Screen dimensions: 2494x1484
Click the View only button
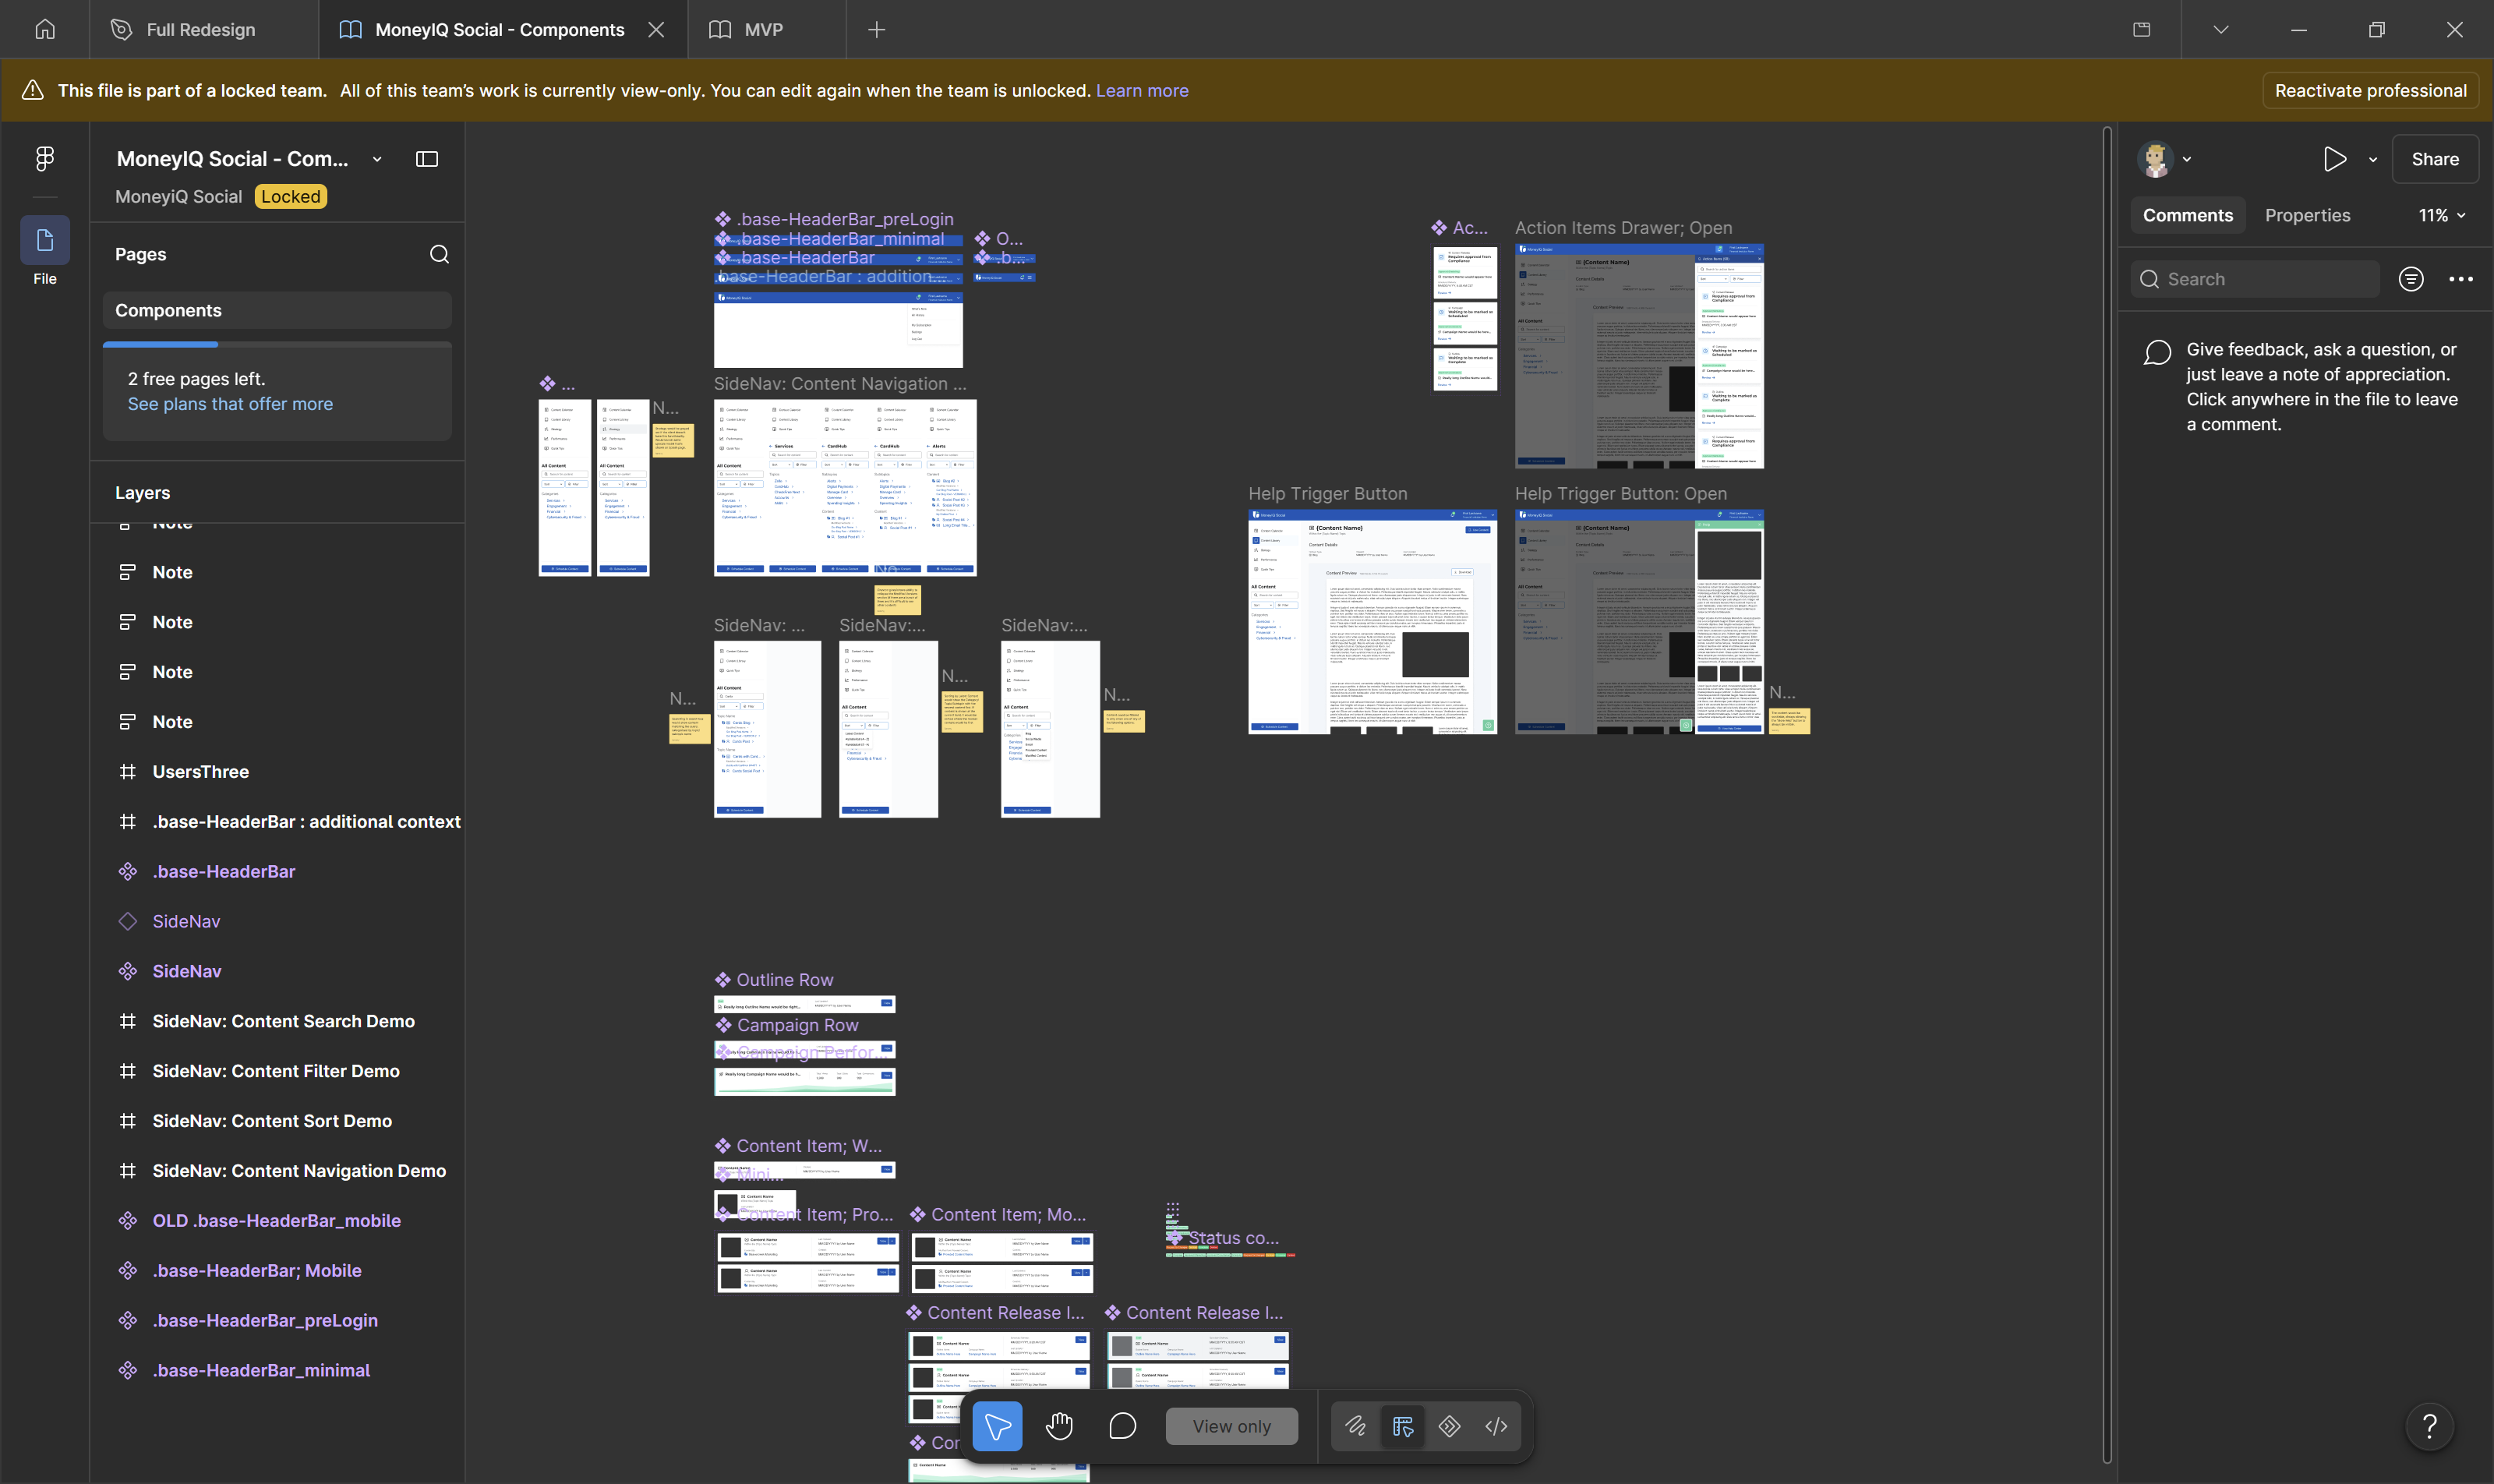[x=1231, y=1426]
